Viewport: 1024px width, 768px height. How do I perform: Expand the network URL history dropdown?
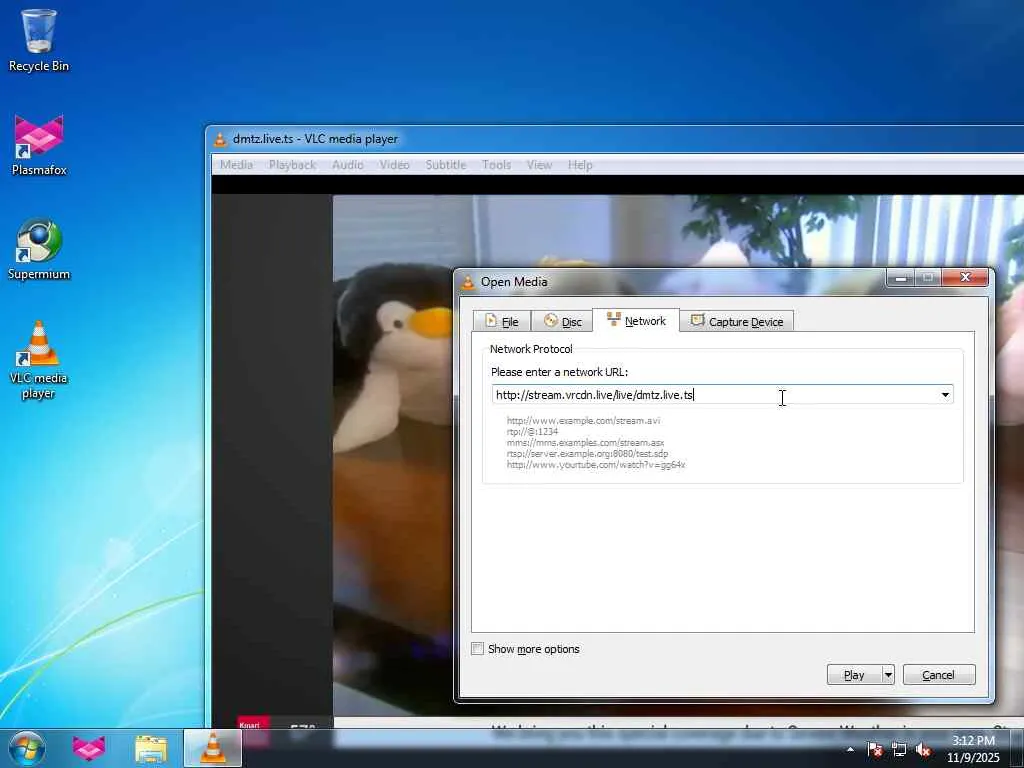(945, 394)
